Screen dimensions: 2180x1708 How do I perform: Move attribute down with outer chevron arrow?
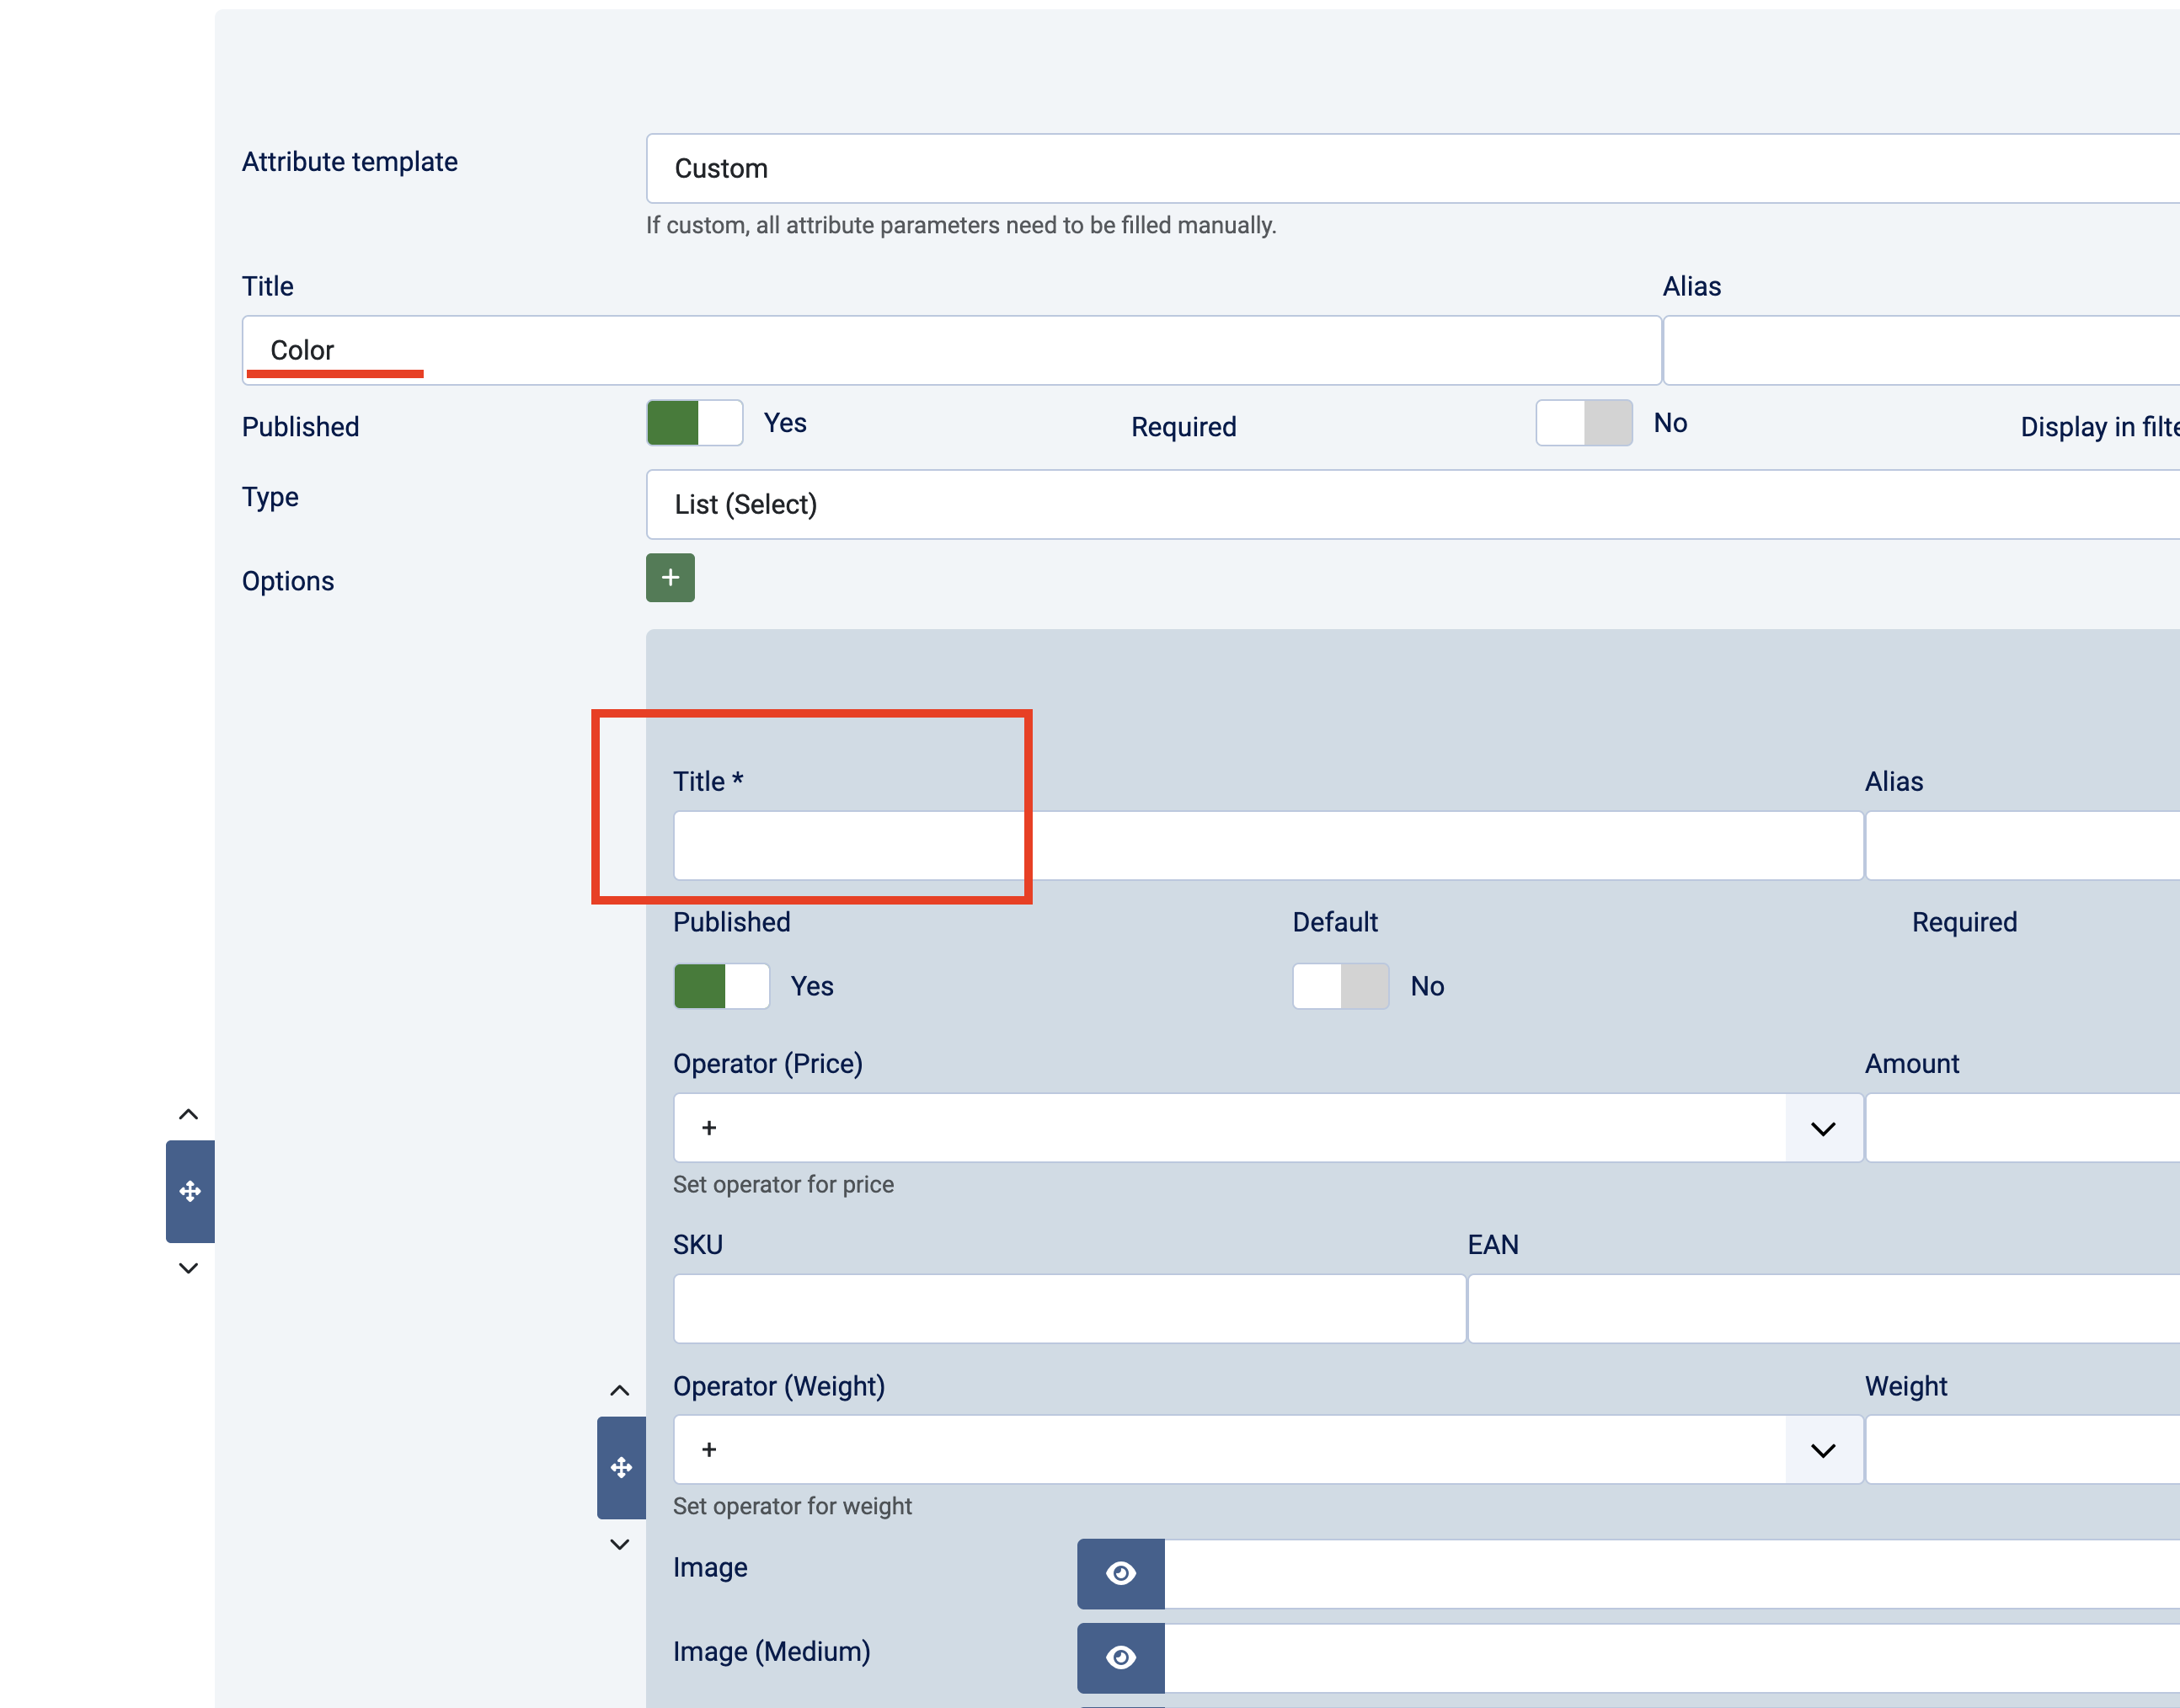coord(188,1268)
